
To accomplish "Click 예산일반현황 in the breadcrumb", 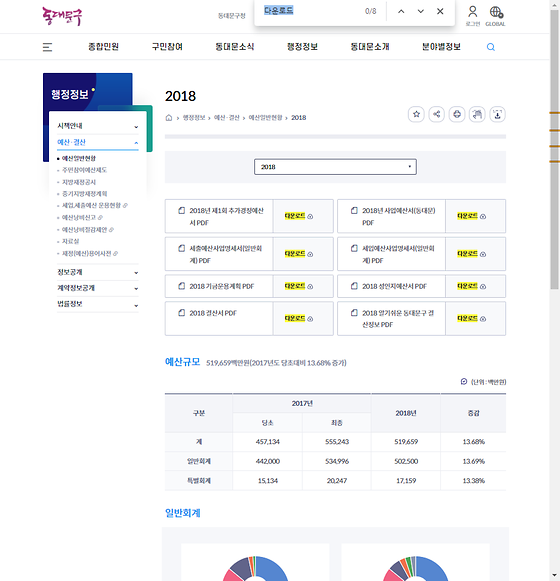I will (265, 117).
